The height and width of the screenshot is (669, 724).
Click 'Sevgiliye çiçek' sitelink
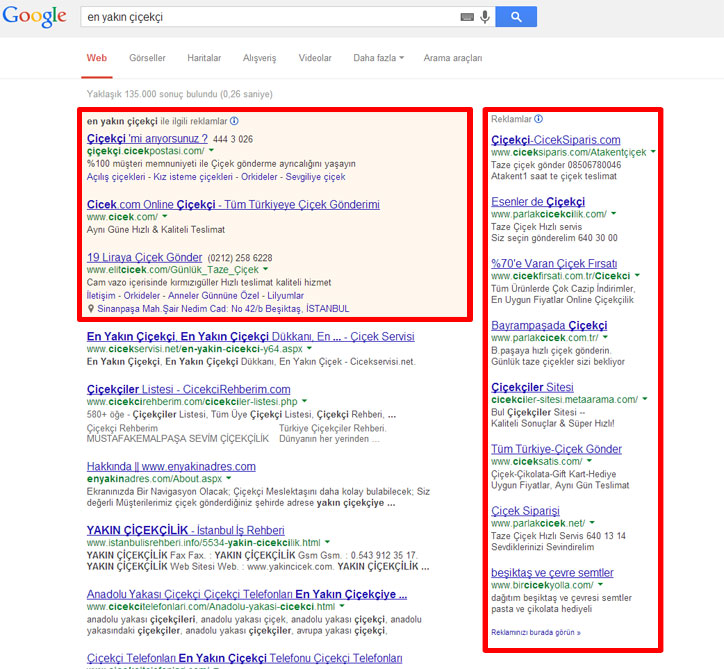pyautogui.click(x=315, y=177)
